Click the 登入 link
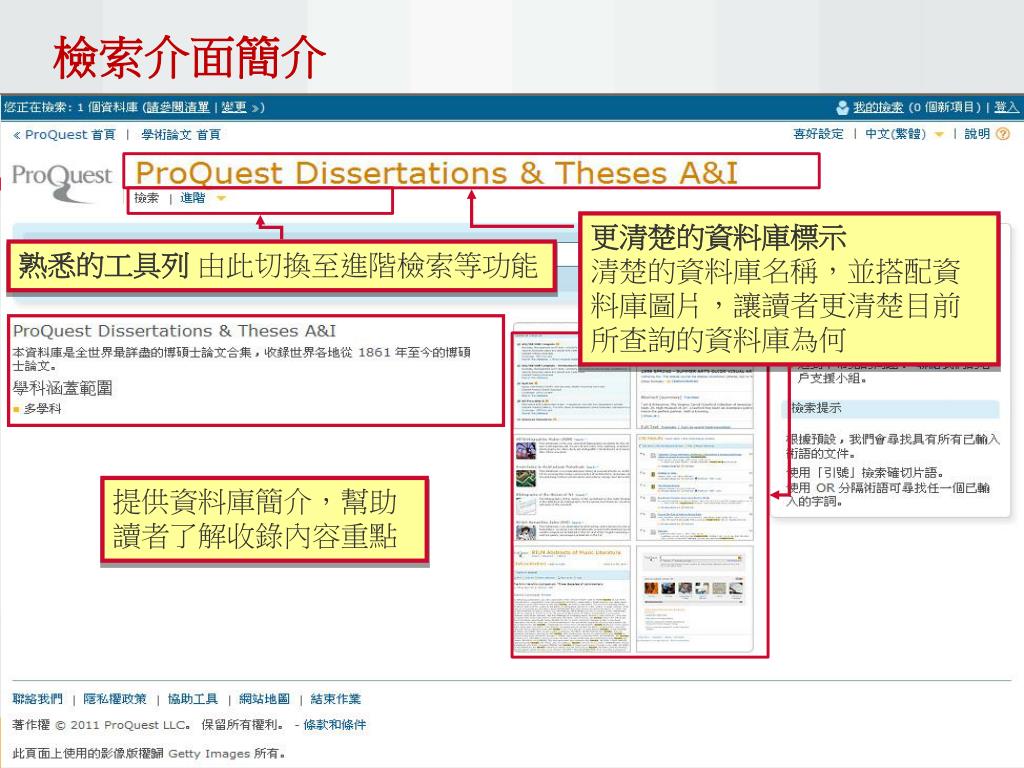 point(1006,107)
